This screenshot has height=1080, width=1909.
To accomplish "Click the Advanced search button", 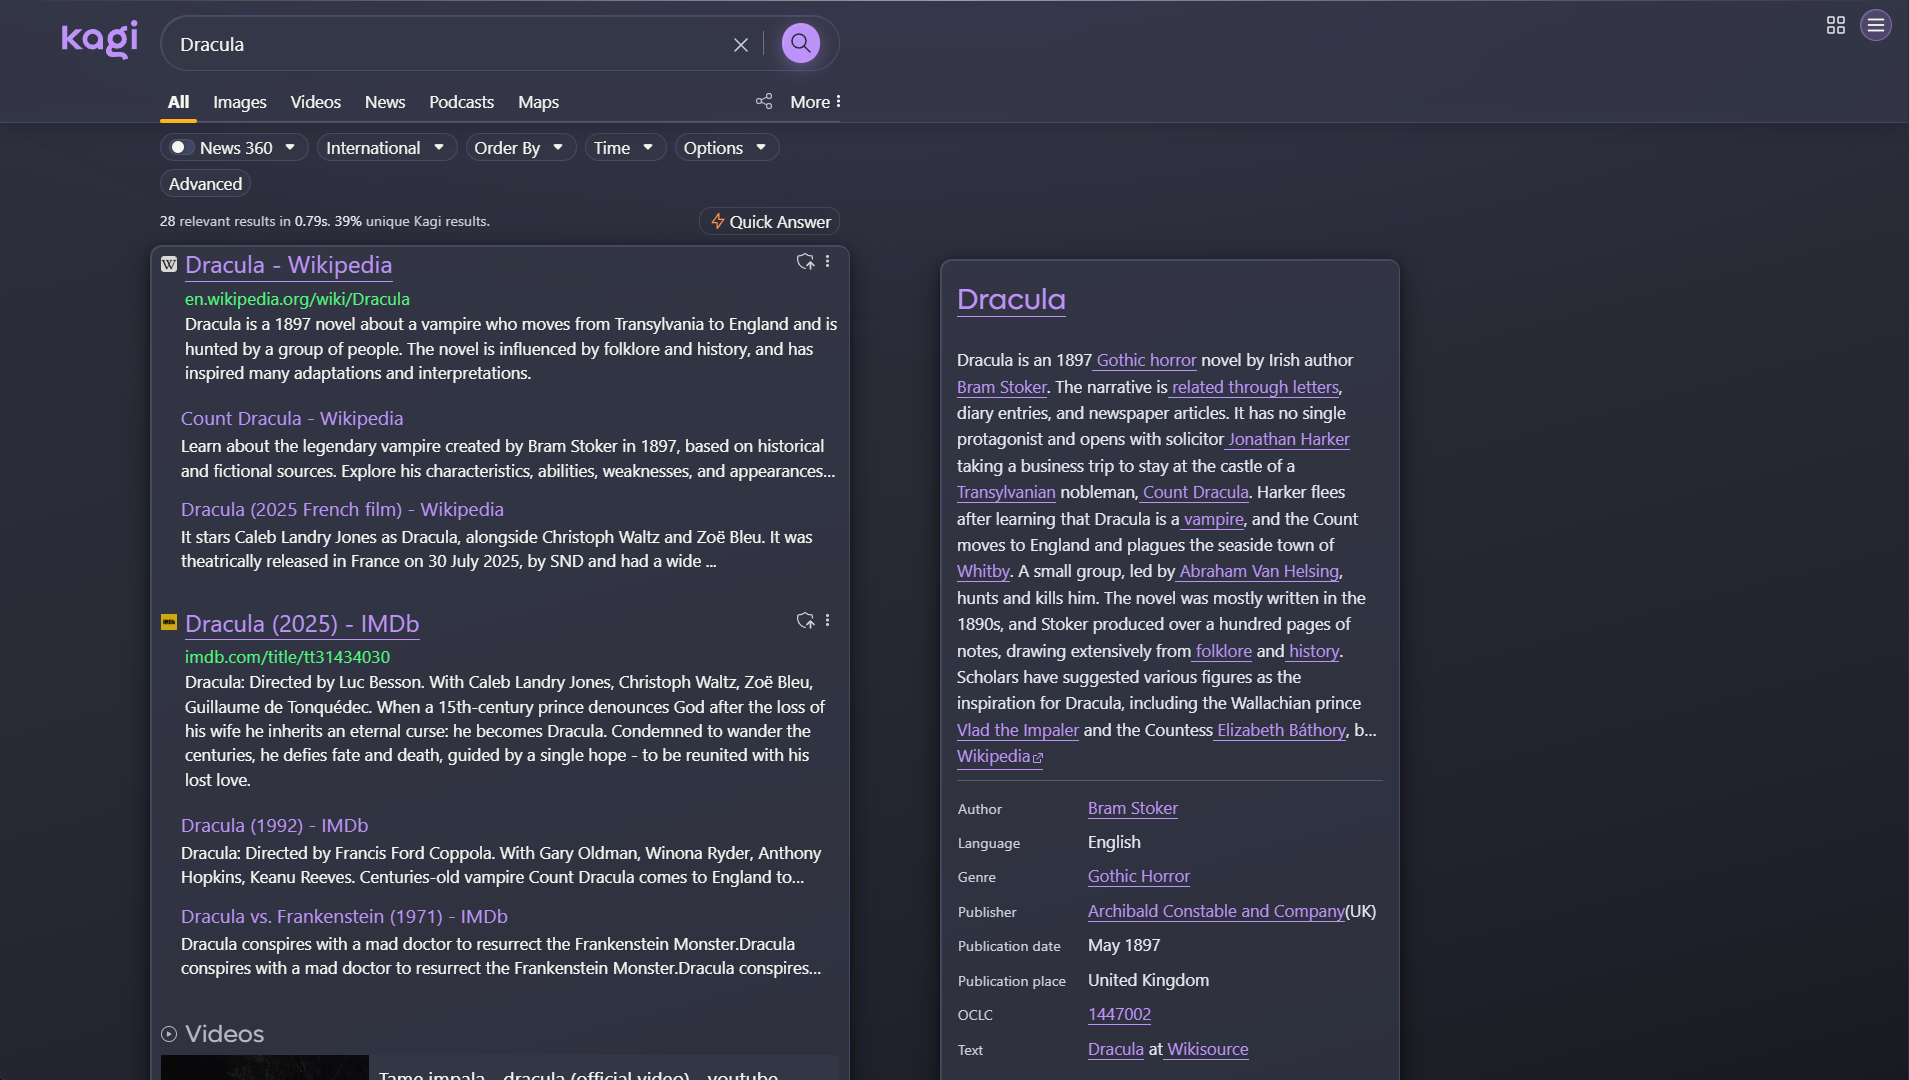I will 205,184.
